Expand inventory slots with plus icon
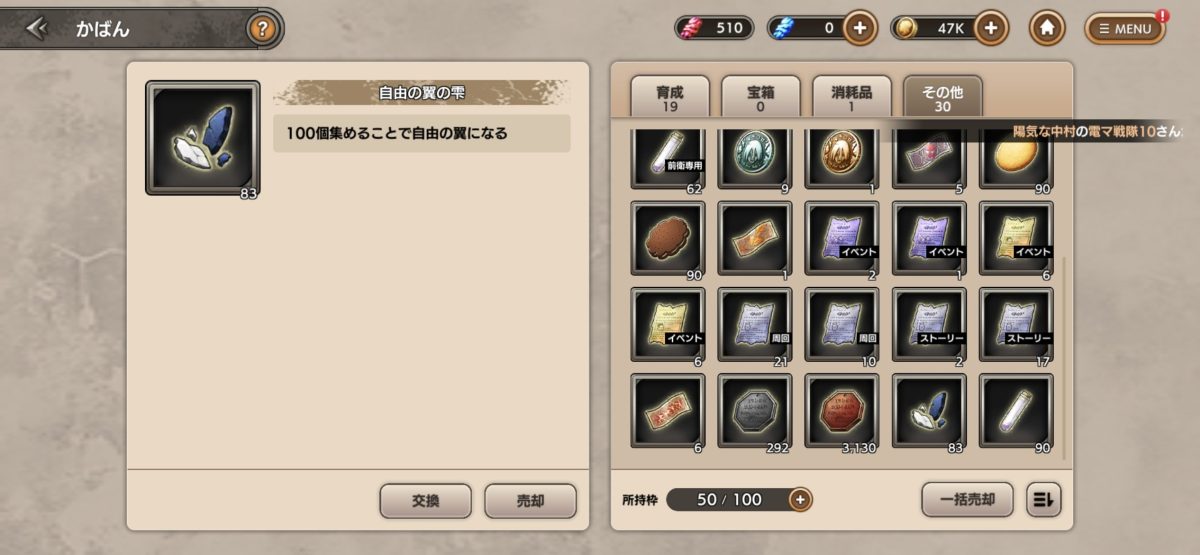Image resolution: width=1200 pixels, height=555 pixels. pos(799,499)
